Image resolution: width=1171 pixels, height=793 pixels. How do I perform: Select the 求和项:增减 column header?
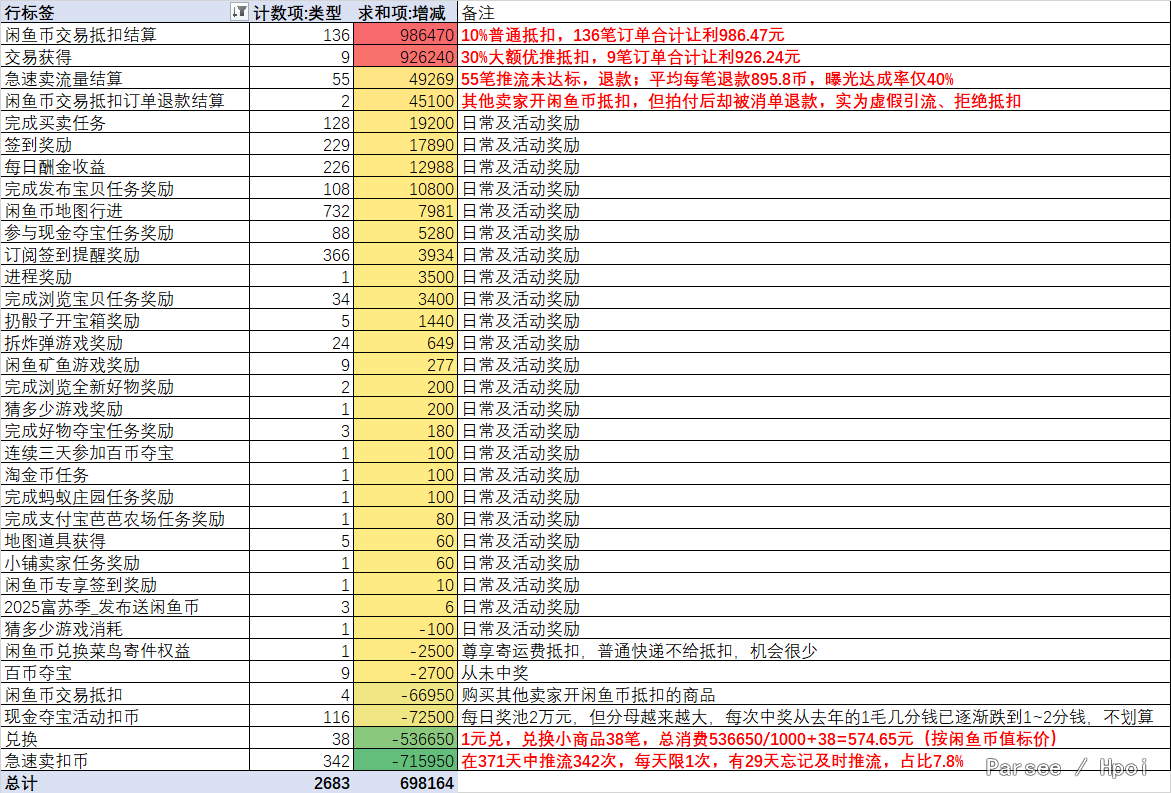405,12
